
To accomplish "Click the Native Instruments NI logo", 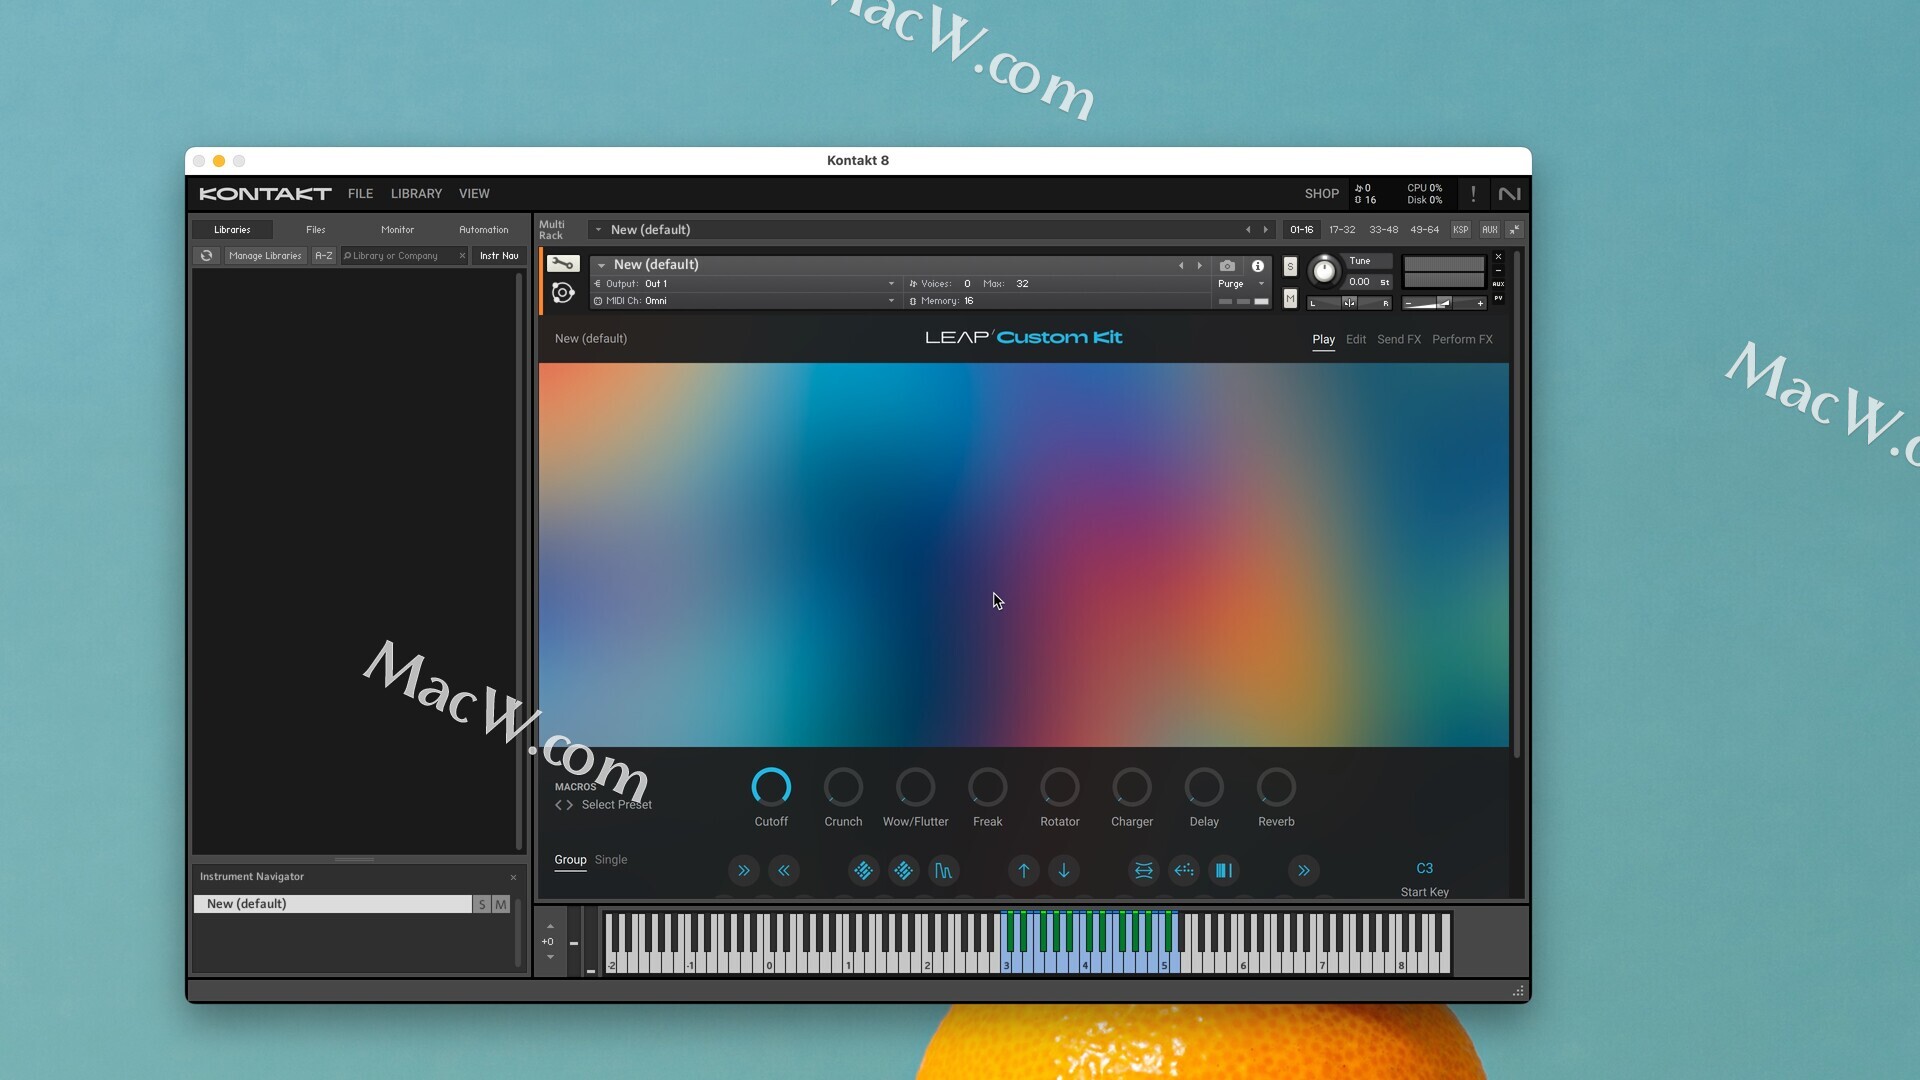I will (x=1509, y=194).
